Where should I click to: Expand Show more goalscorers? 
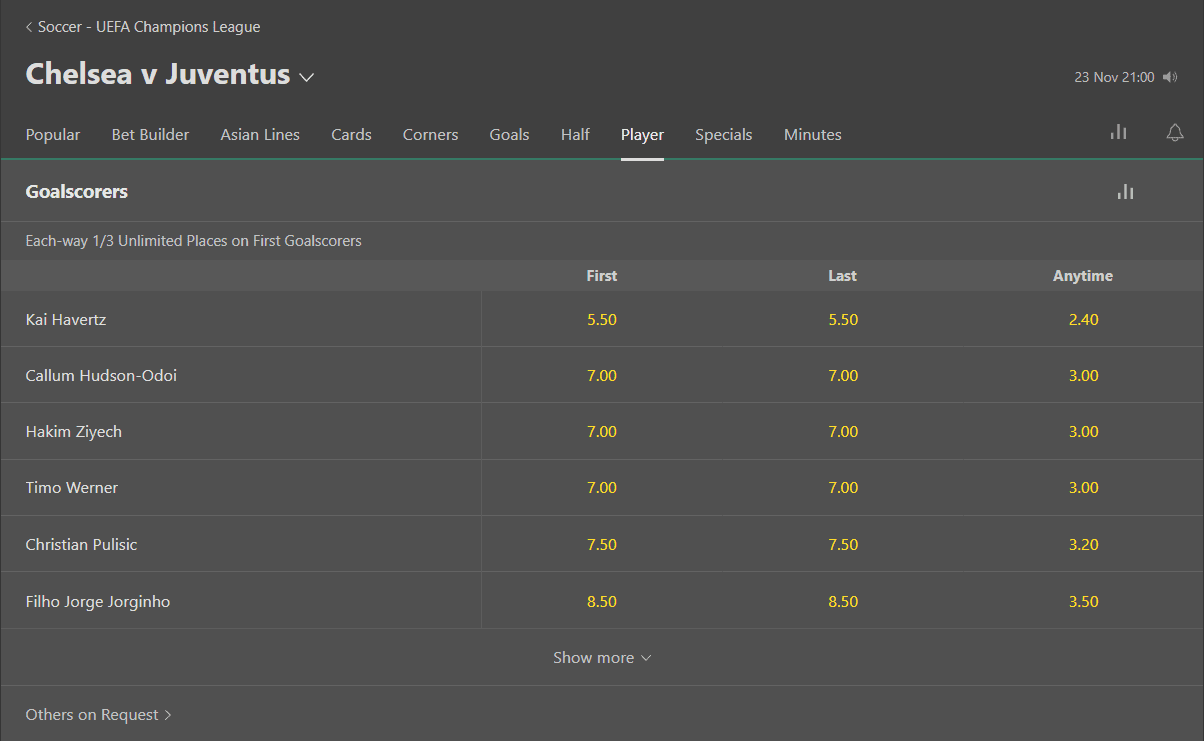click(602, 658)
